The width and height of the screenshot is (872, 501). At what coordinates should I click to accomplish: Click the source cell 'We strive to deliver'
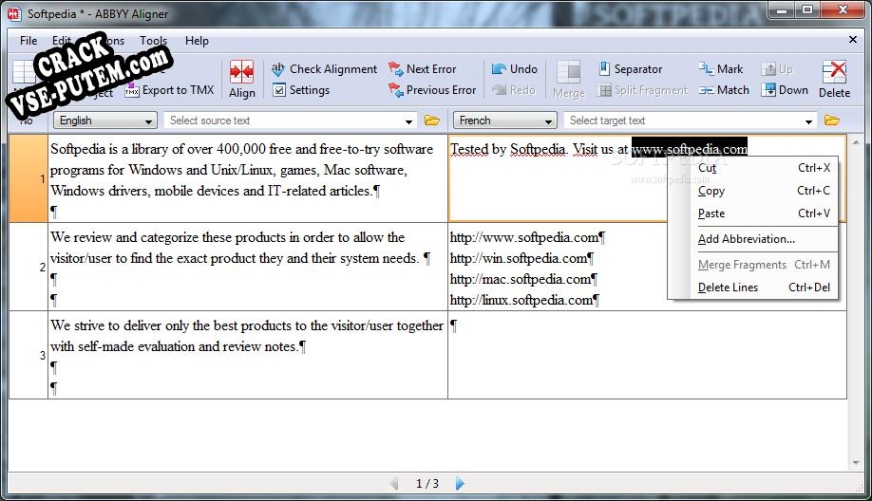[x=247, y=355]
